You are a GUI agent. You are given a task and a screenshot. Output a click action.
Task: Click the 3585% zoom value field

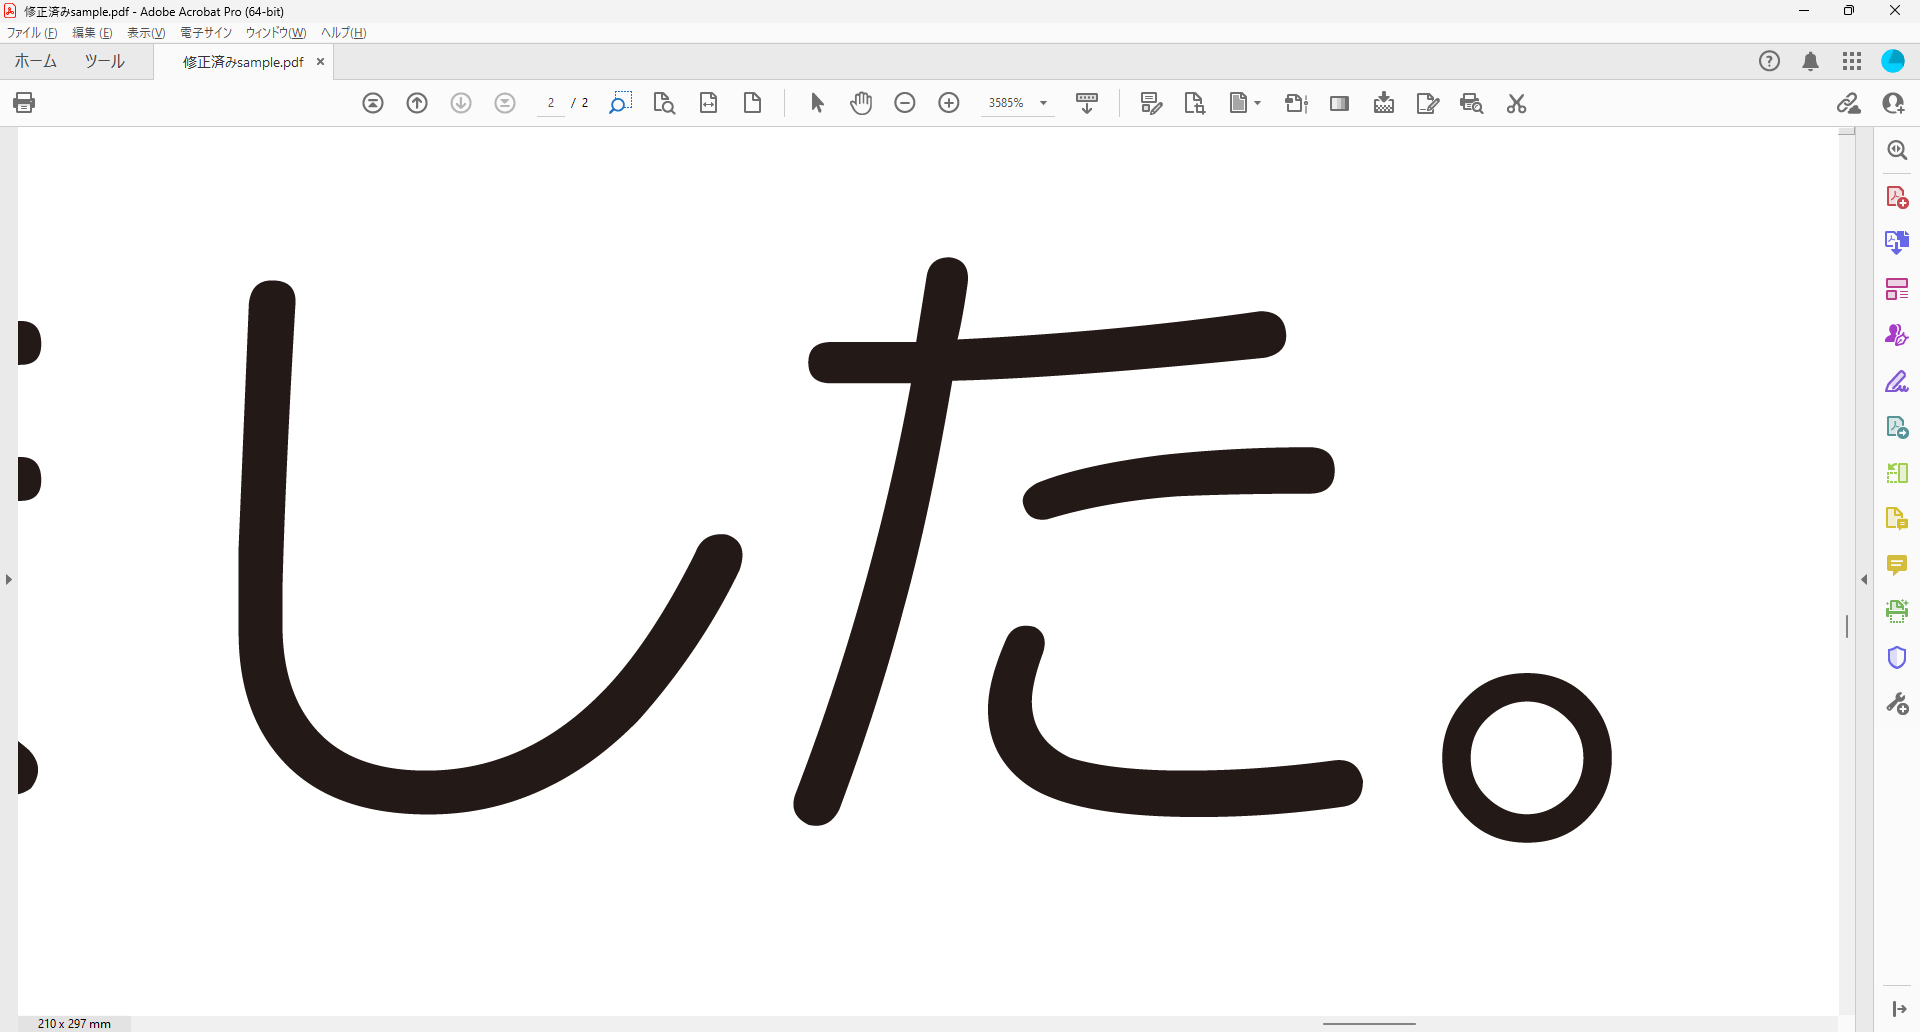point(1006,103)
